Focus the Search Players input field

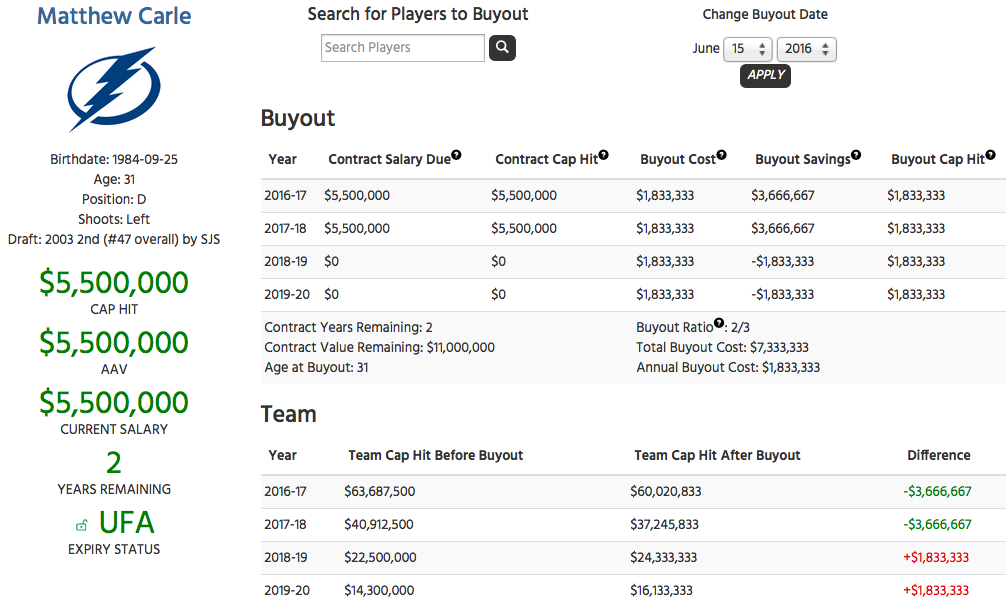click(403, 47)
